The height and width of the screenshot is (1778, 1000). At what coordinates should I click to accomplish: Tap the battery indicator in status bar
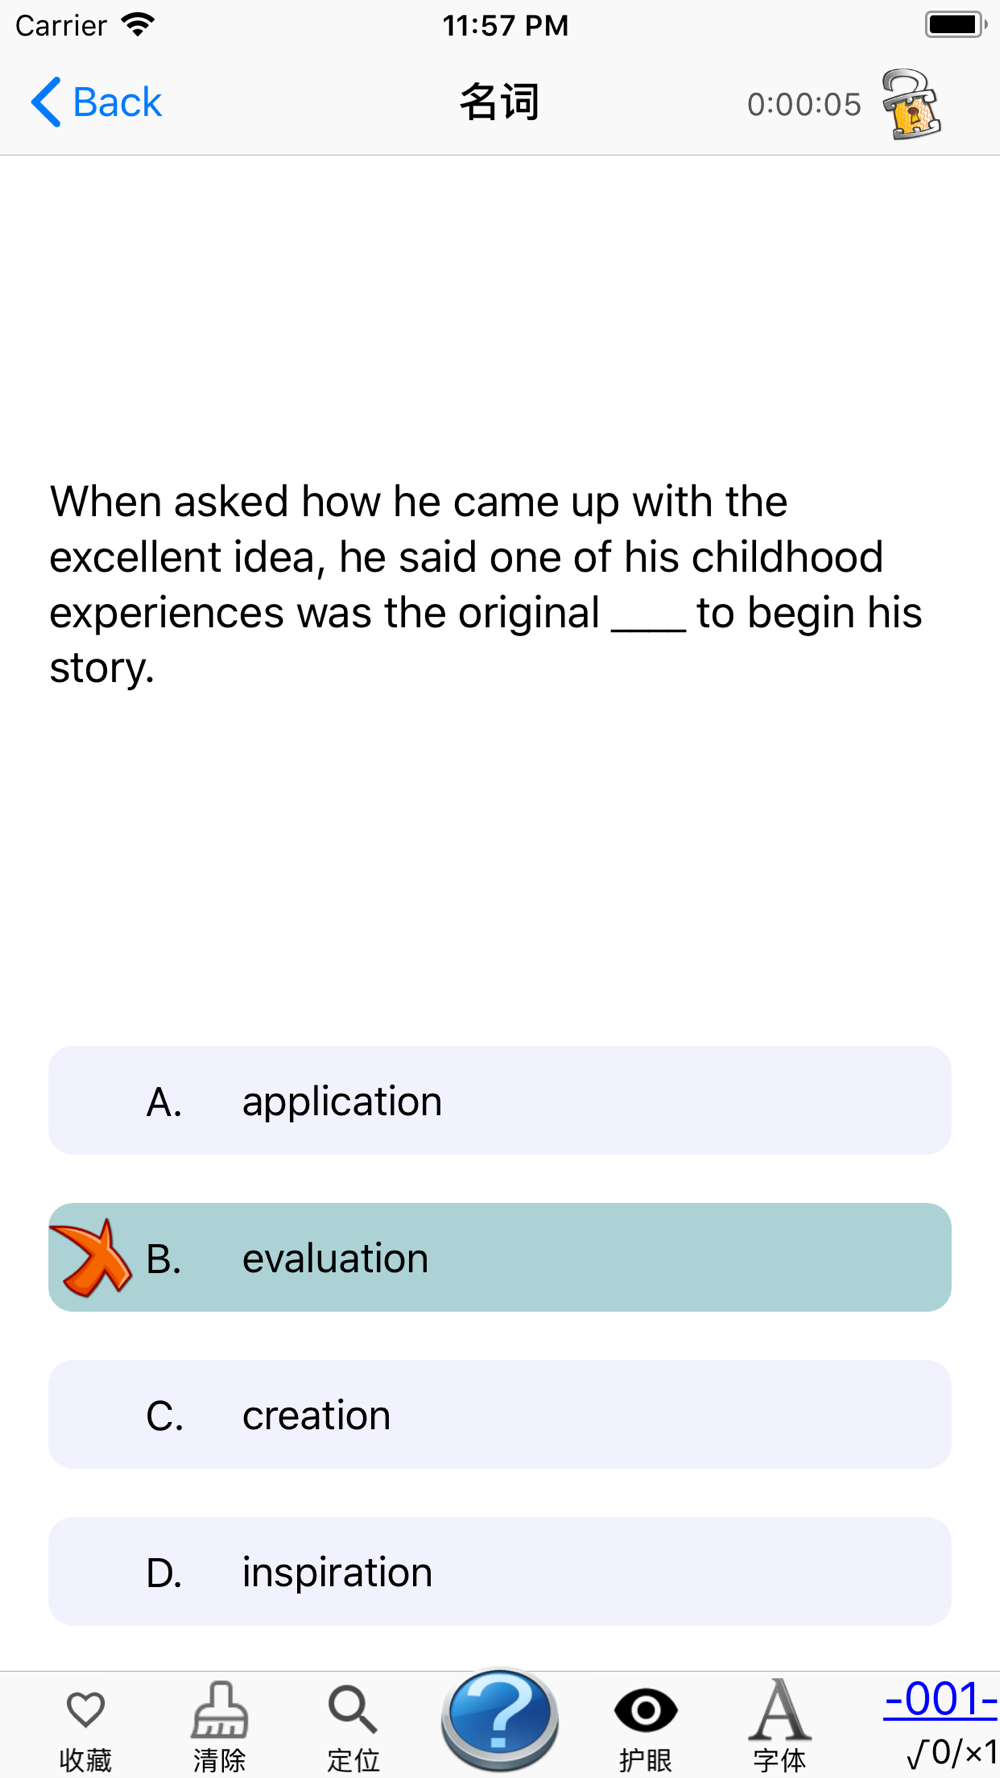956,24
